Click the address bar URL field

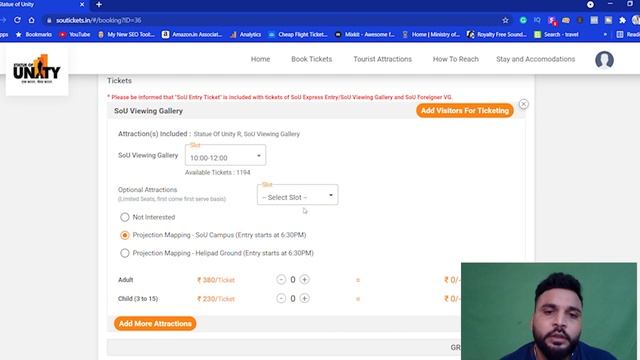click(x=273, y=20)
